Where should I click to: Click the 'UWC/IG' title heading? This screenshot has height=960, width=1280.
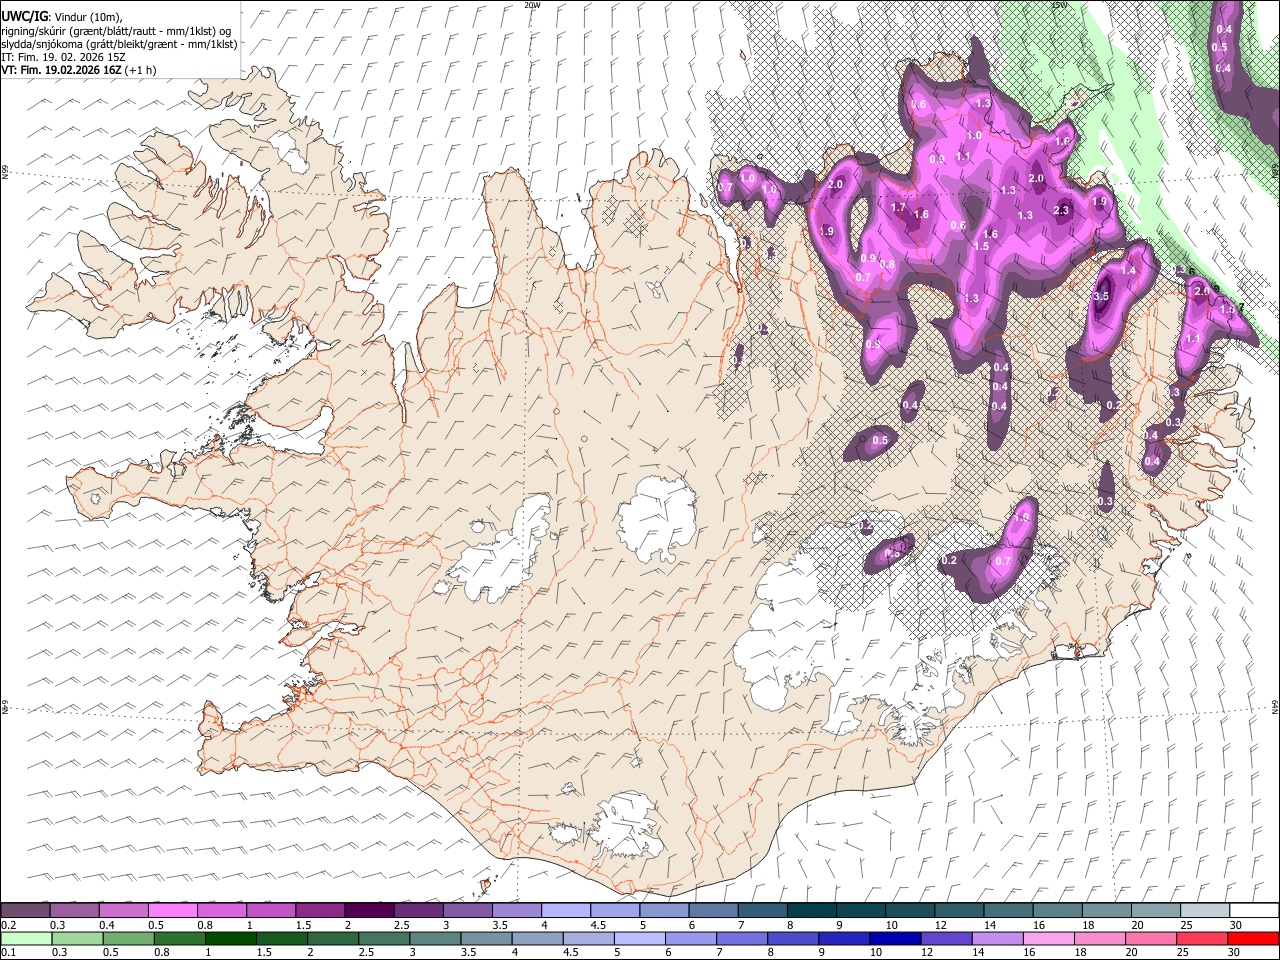[24, 16]
